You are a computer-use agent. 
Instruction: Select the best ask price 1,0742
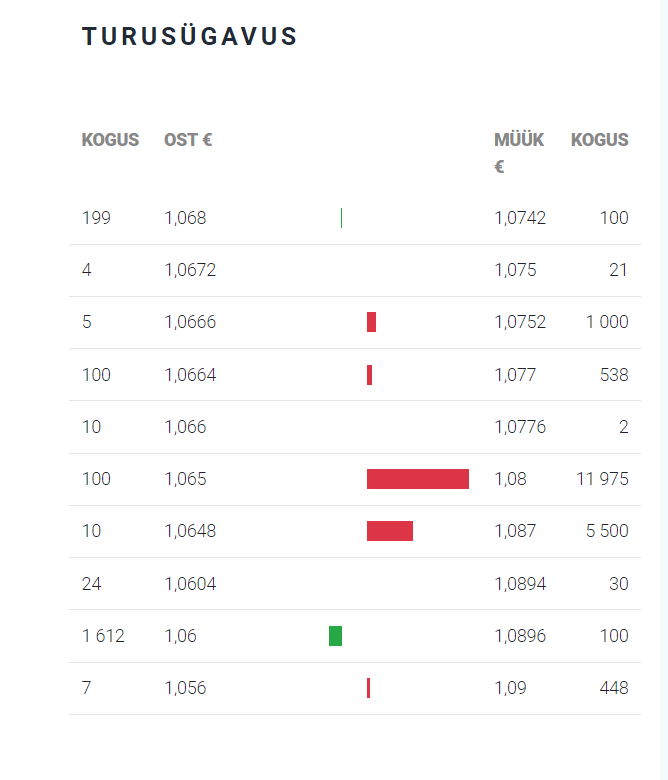tap(520, 218)
